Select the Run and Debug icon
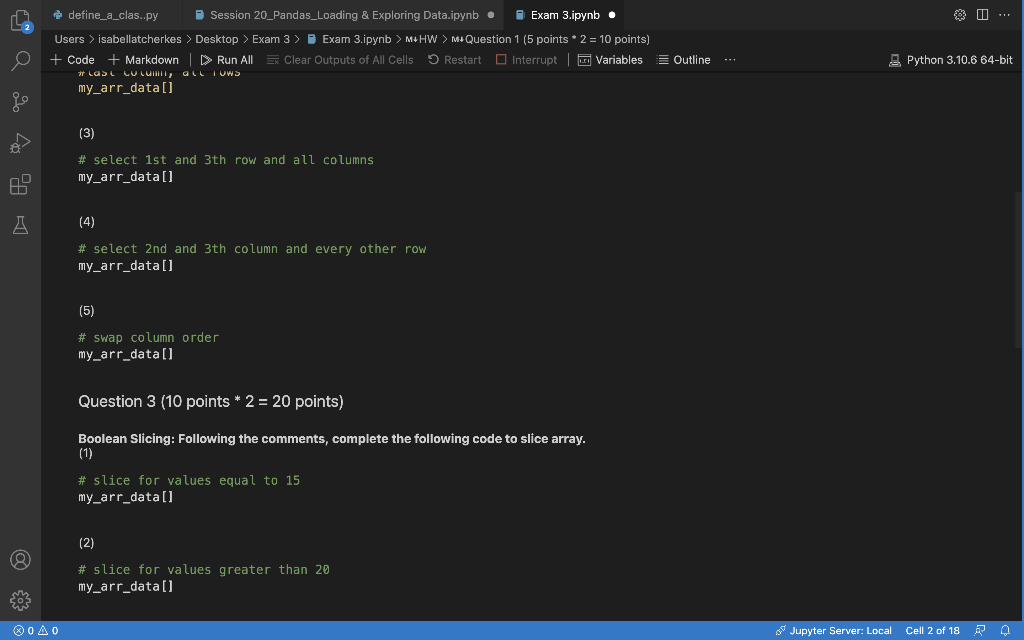 click(20, 143)
